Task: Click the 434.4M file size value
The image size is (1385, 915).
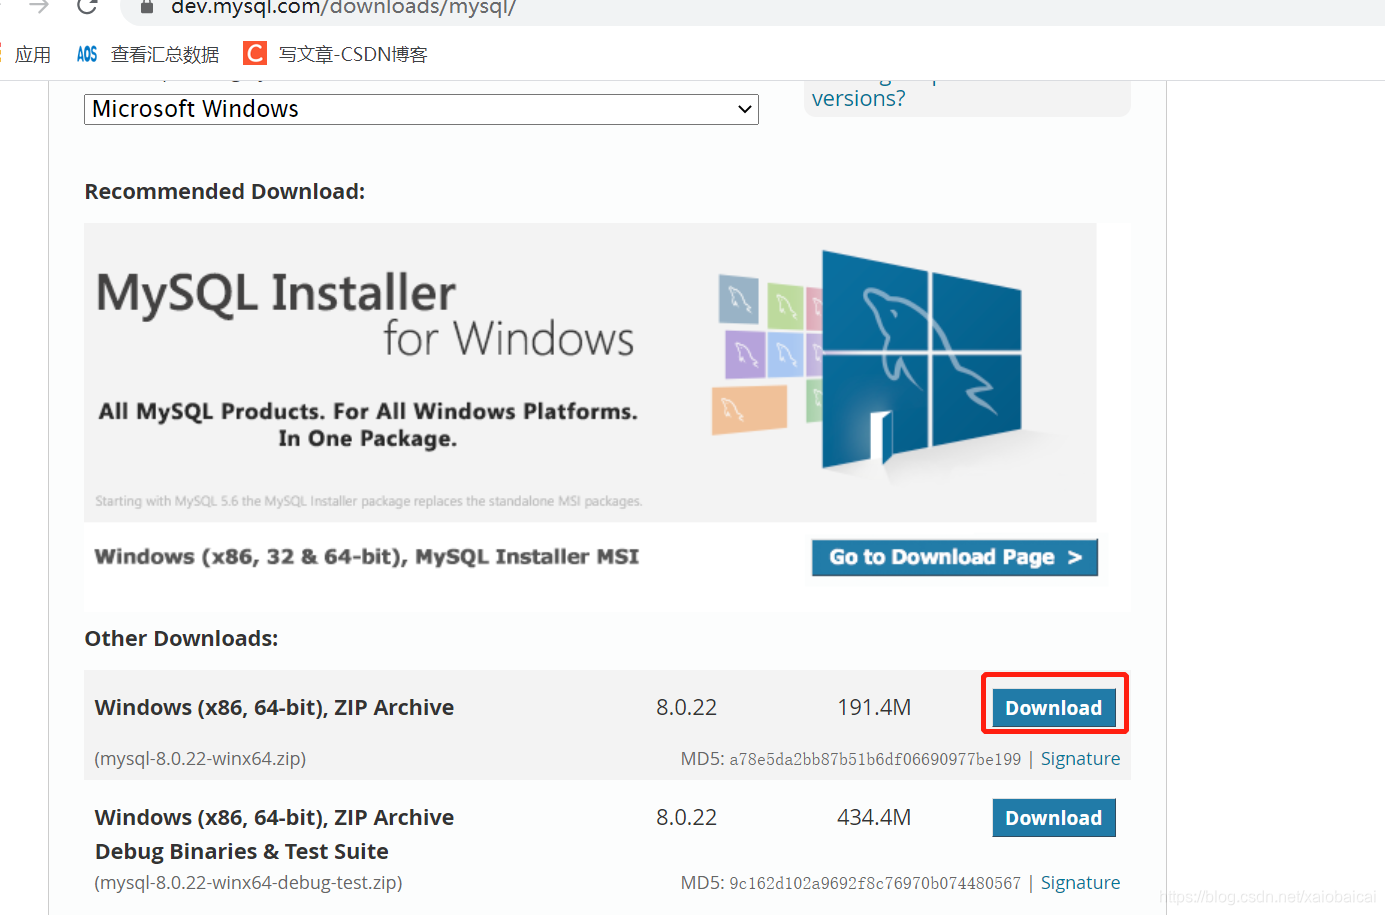Action: (x=874, y=817)
